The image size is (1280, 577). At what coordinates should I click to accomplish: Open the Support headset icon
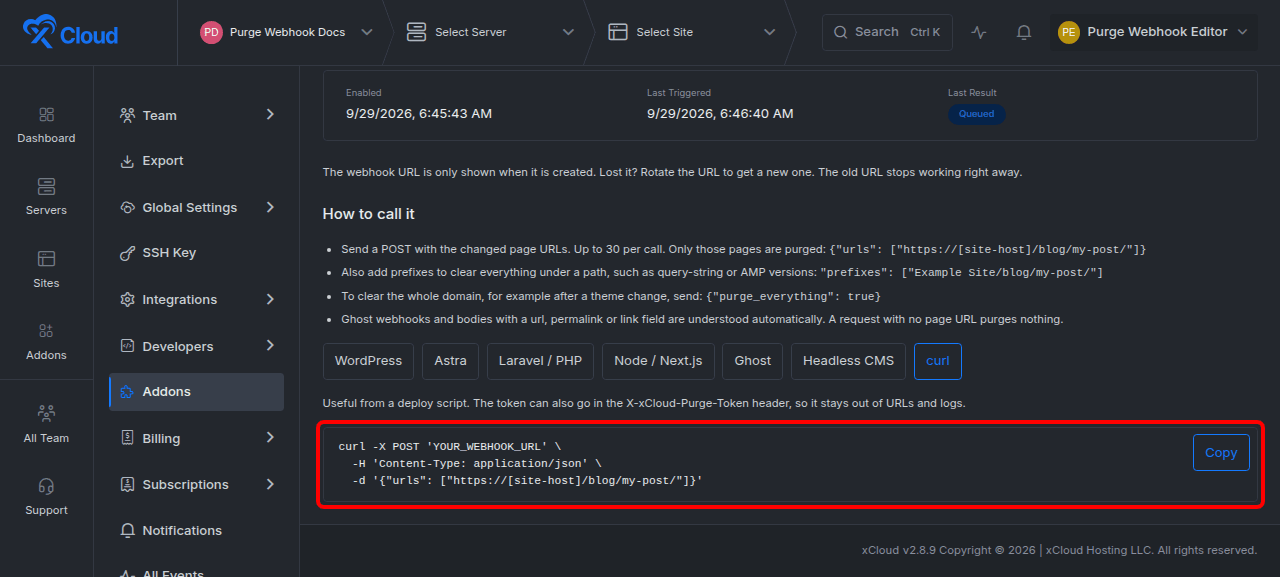(46, 486)
